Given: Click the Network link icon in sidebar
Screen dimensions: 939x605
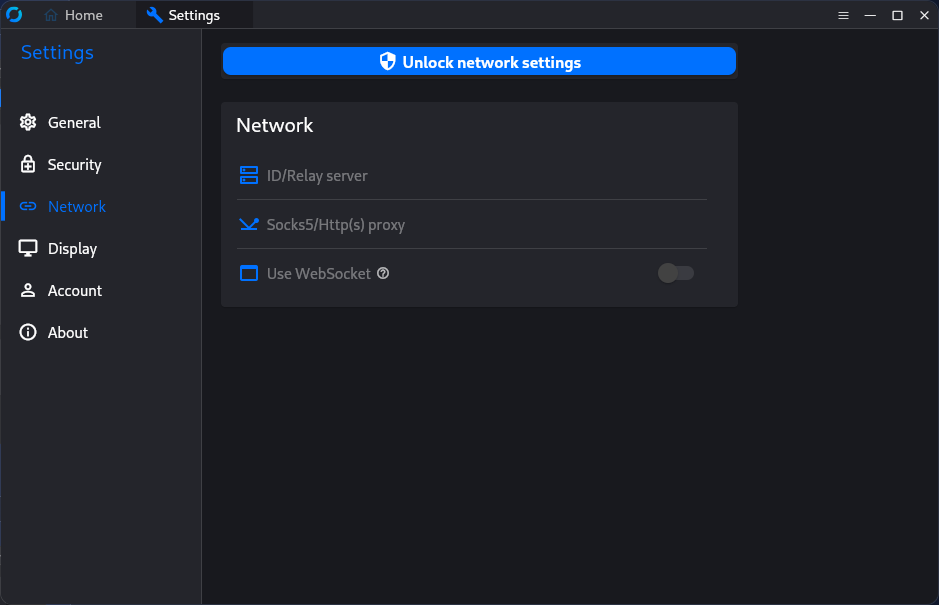Looking at the screenshot, I should [27, 206].
